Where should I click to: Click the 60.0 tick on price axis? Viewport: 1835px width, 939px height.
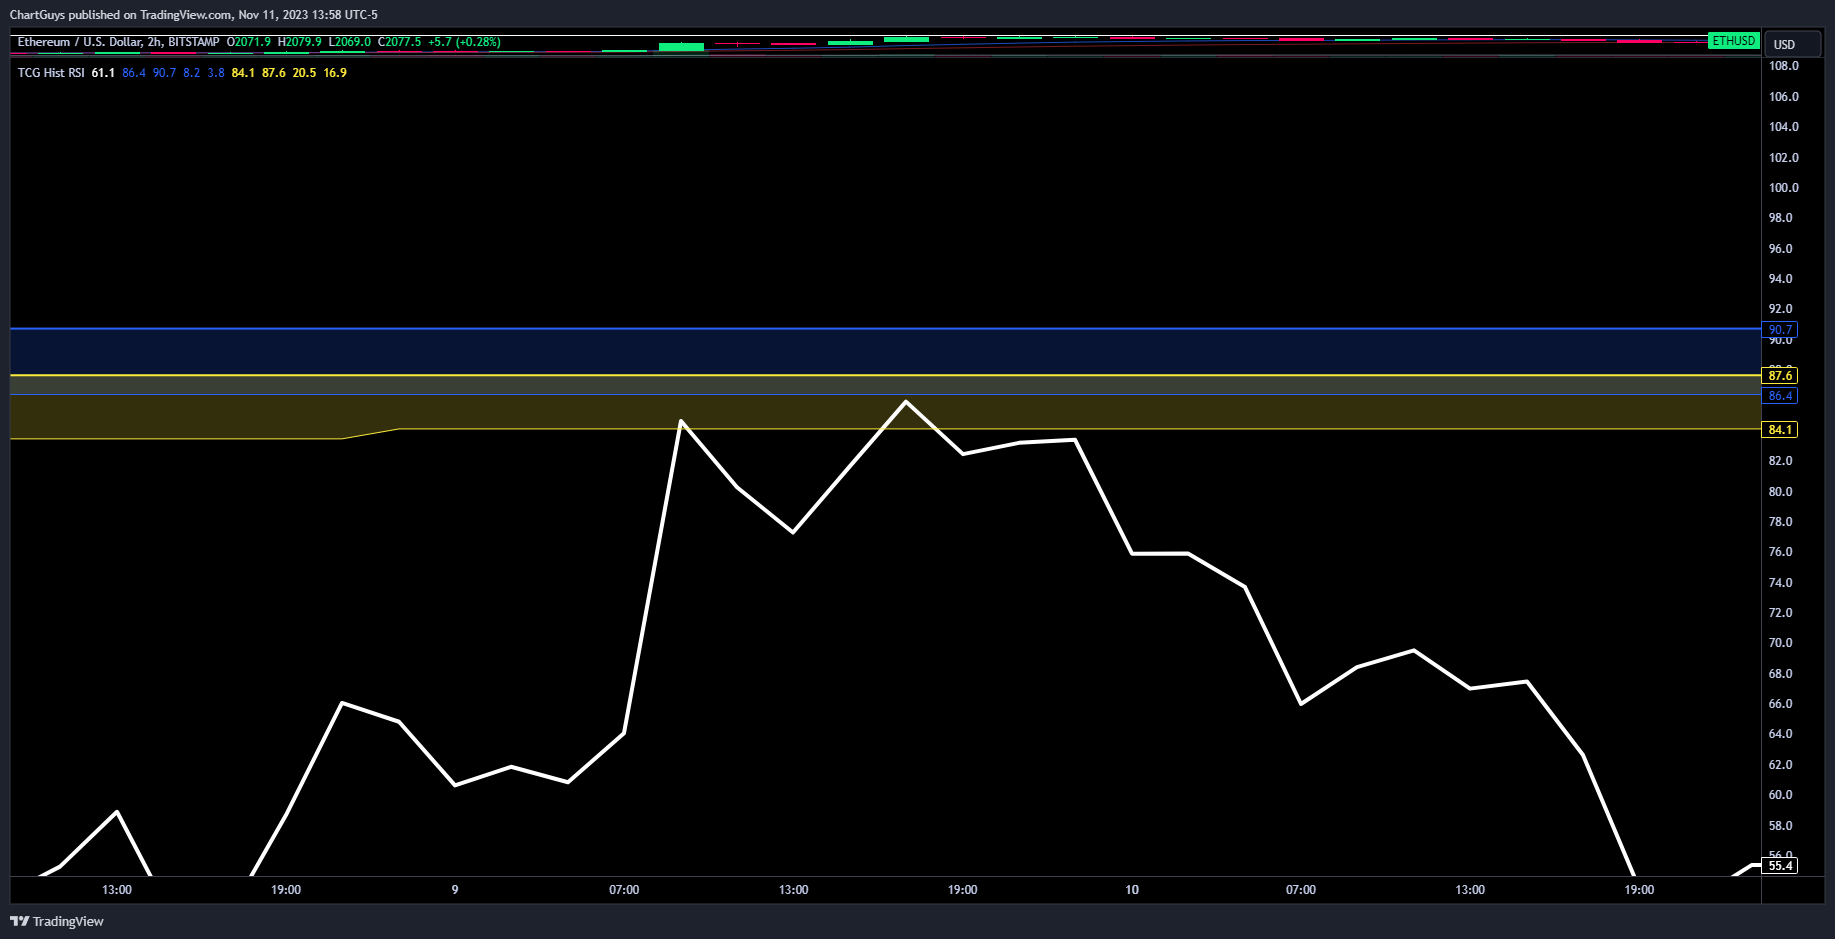click(1780, 795)
